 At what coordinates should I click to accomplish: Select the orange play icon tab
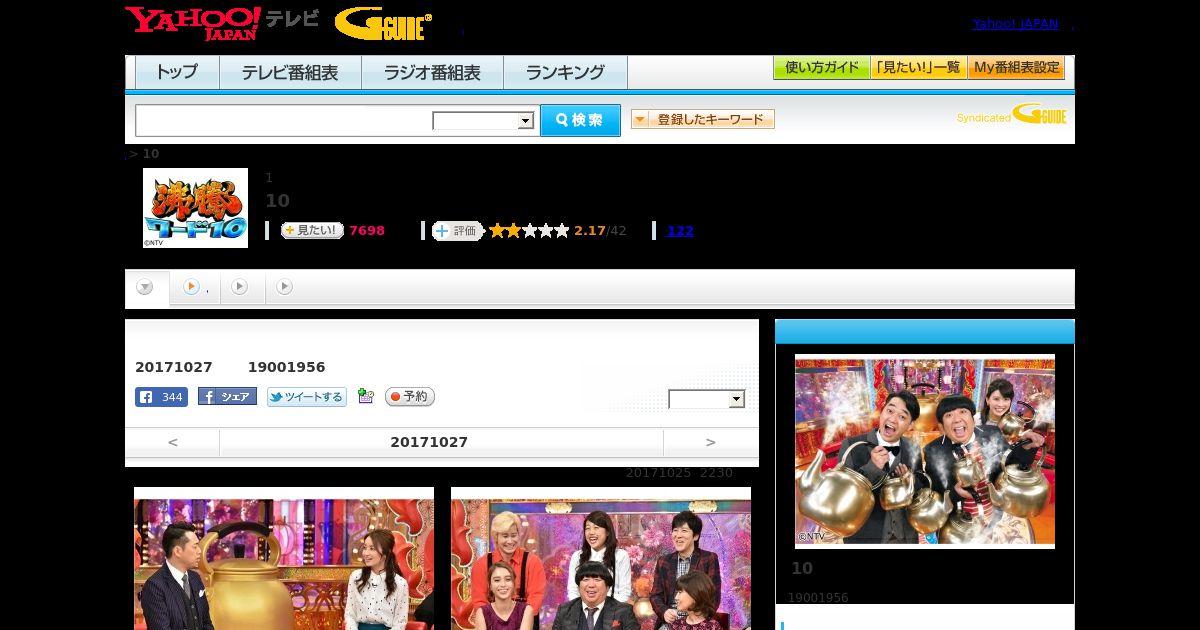point(195,288)
